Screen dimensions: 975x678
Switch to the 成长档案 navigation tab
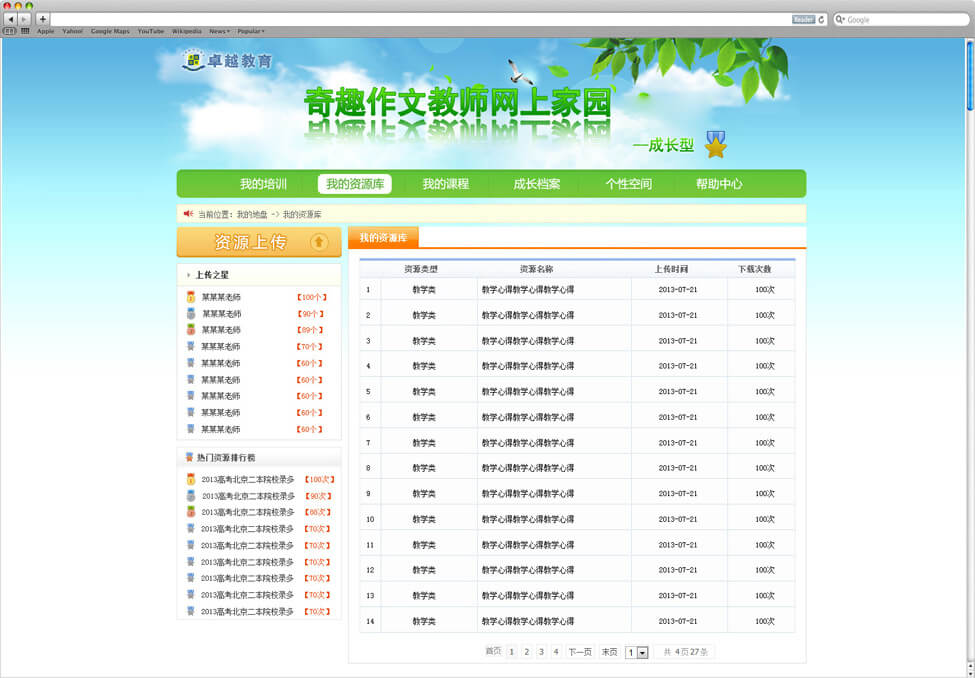click(537, 184)
